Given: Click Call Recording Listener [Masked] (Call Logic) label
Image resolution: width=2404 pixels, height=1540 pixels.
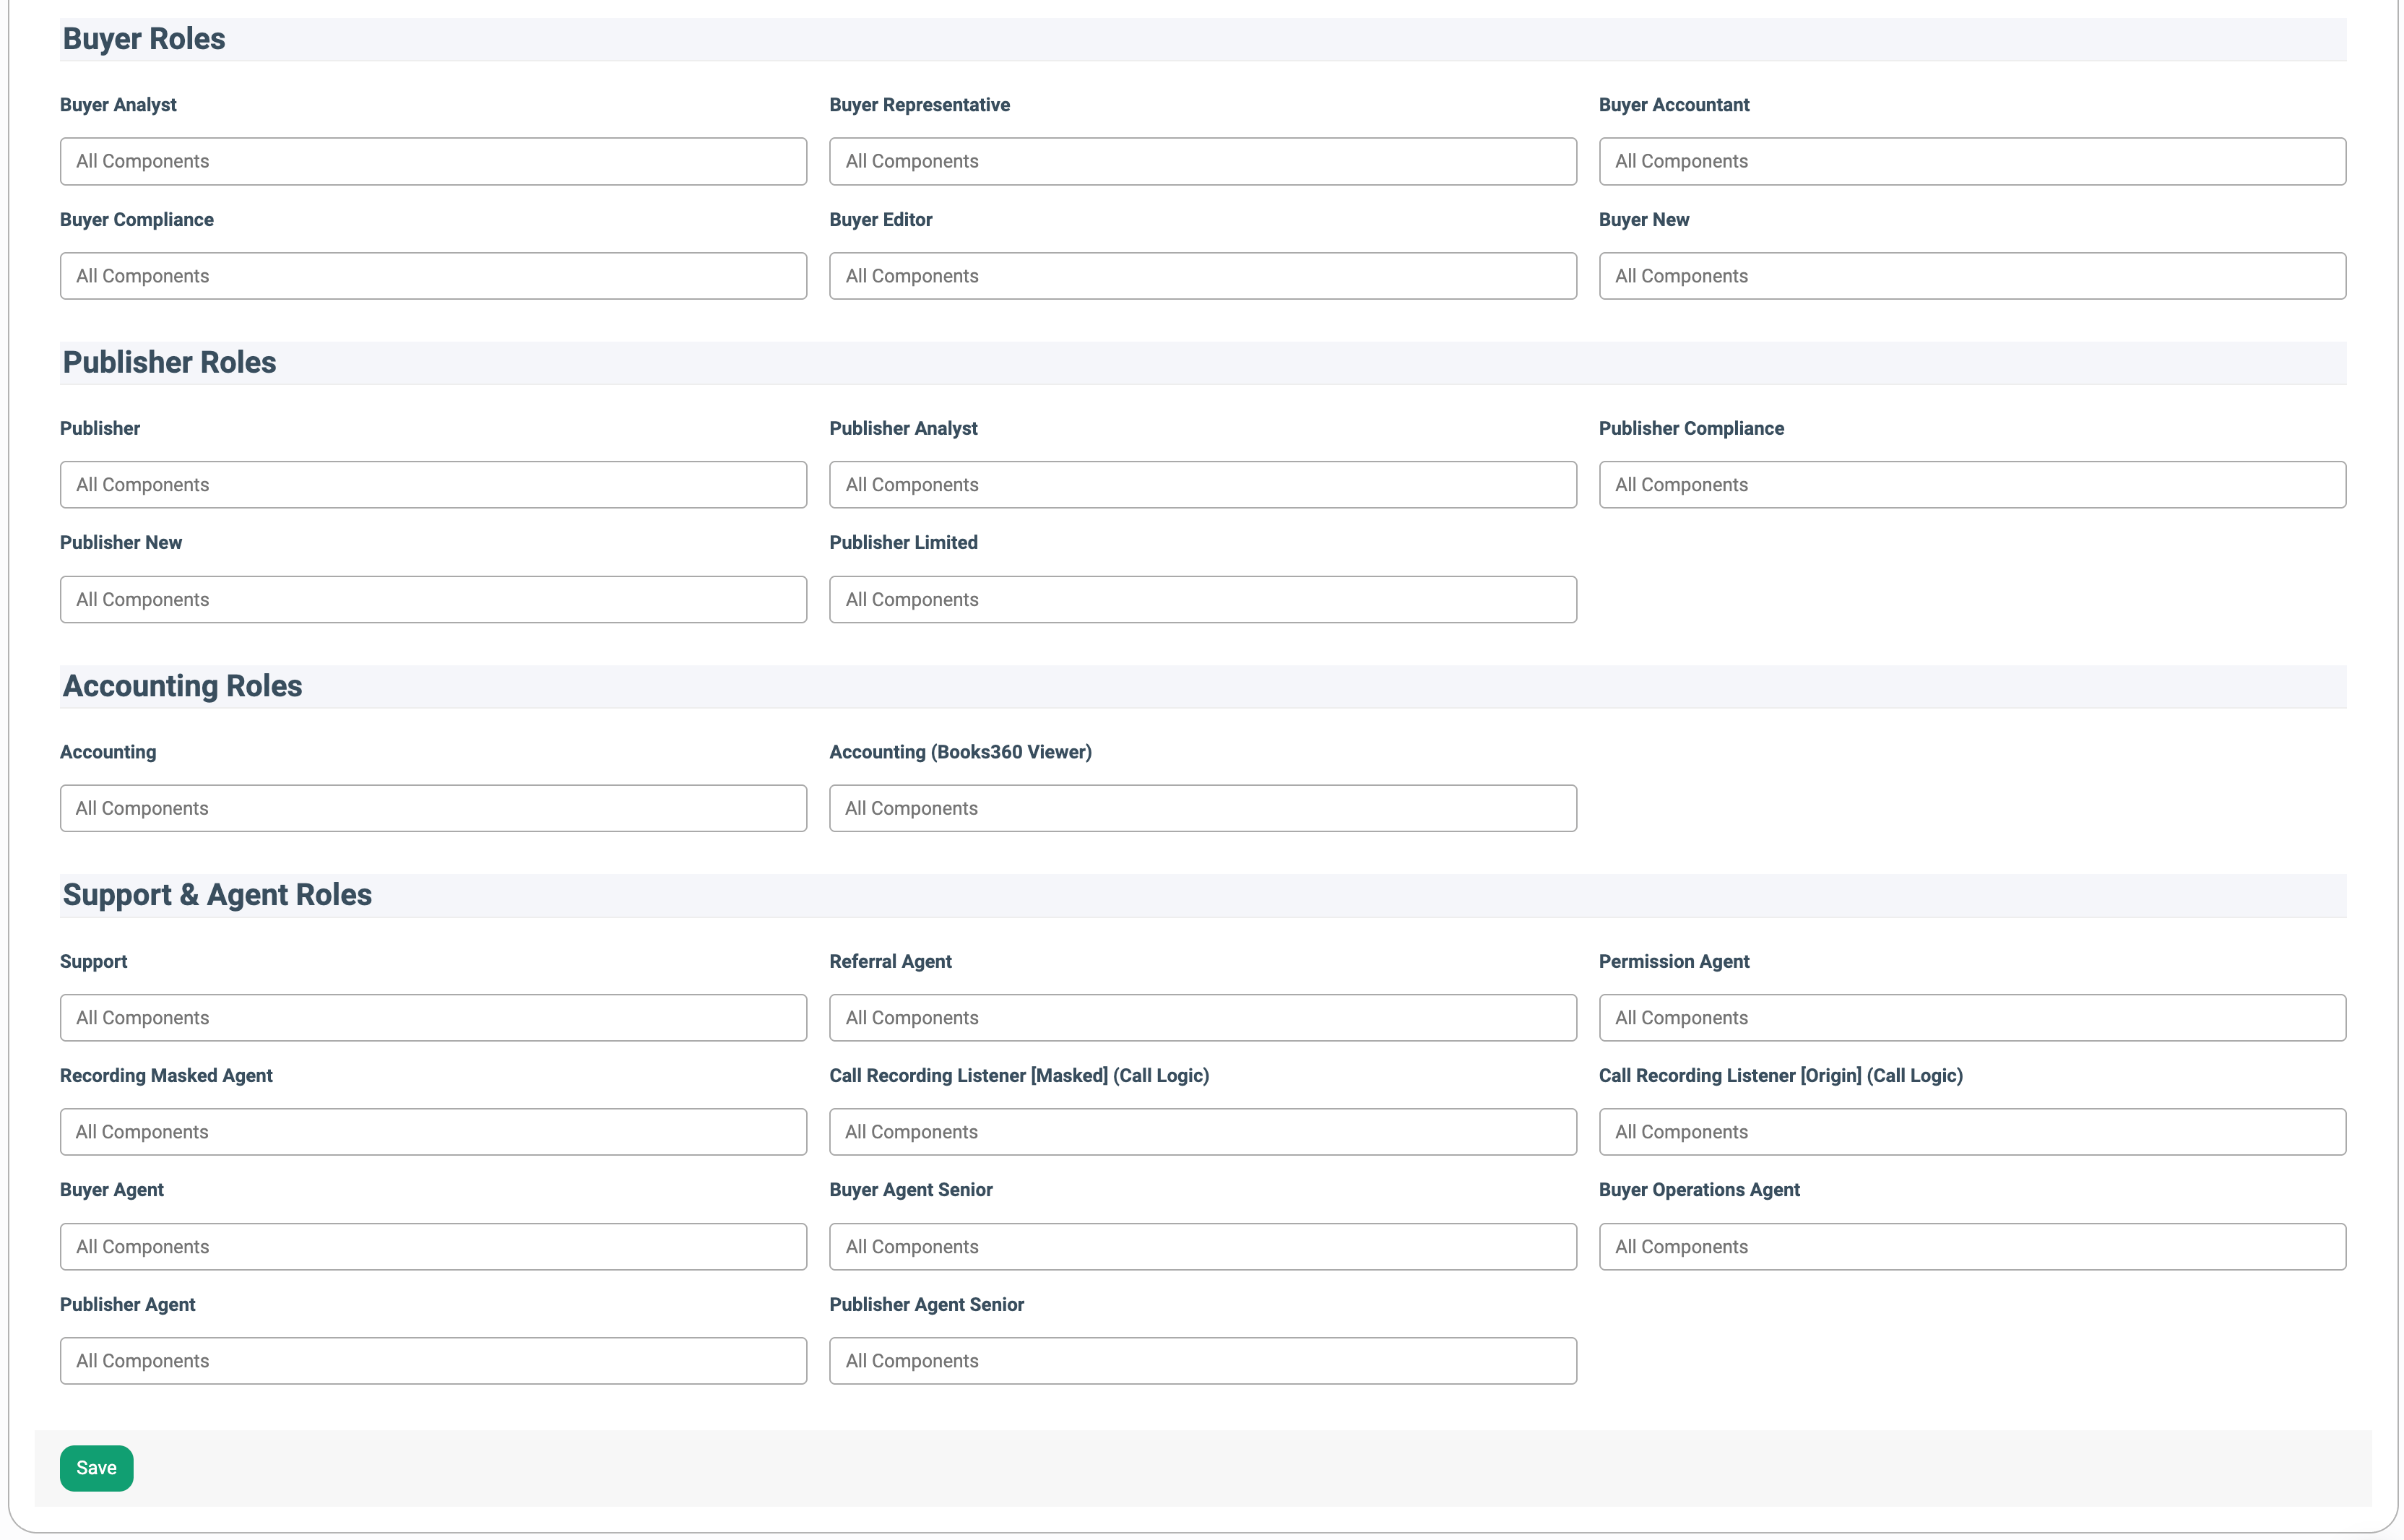Looking at the screenshot, I should [x=1019, y=1076].
